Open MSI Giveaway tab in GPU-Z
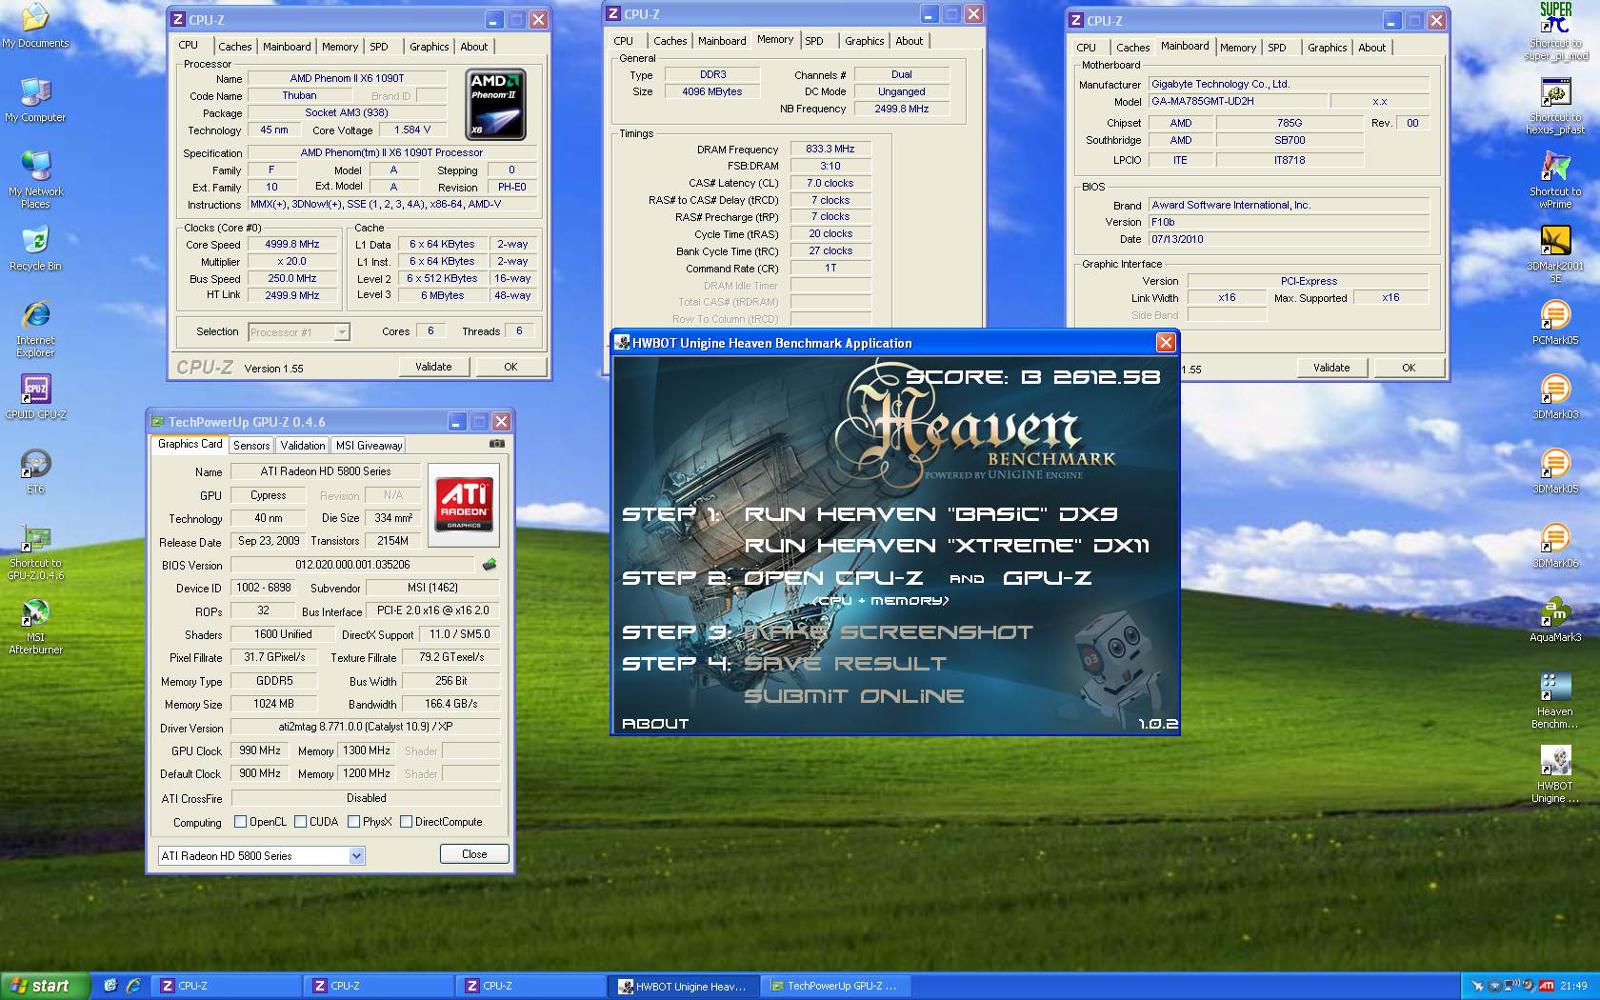 pyautogui.click(x=369, y=446)
